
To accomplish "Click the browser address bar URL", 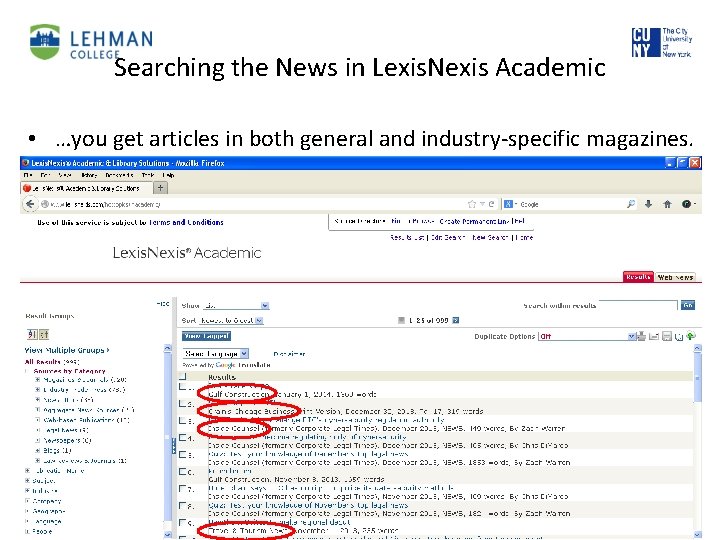I will pyautogui.click(x=106, y=204).
